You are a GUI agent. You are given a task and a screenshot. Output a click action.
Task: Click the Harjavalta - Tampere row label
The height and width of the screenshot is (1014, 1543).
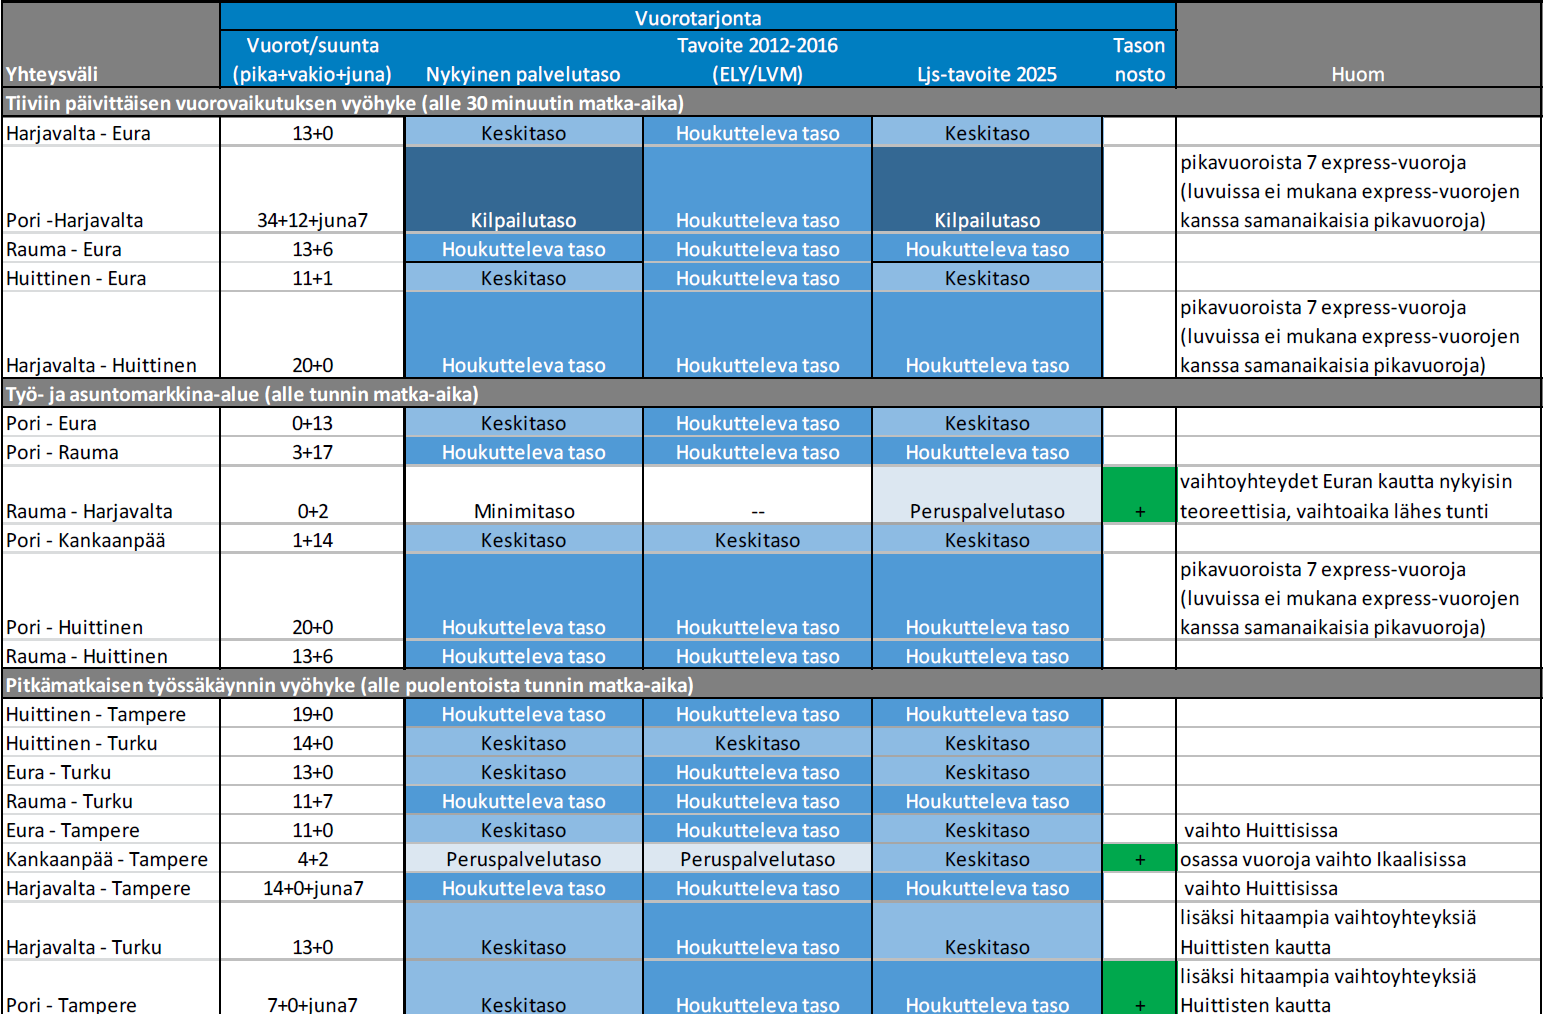click(x=98, y=888)
